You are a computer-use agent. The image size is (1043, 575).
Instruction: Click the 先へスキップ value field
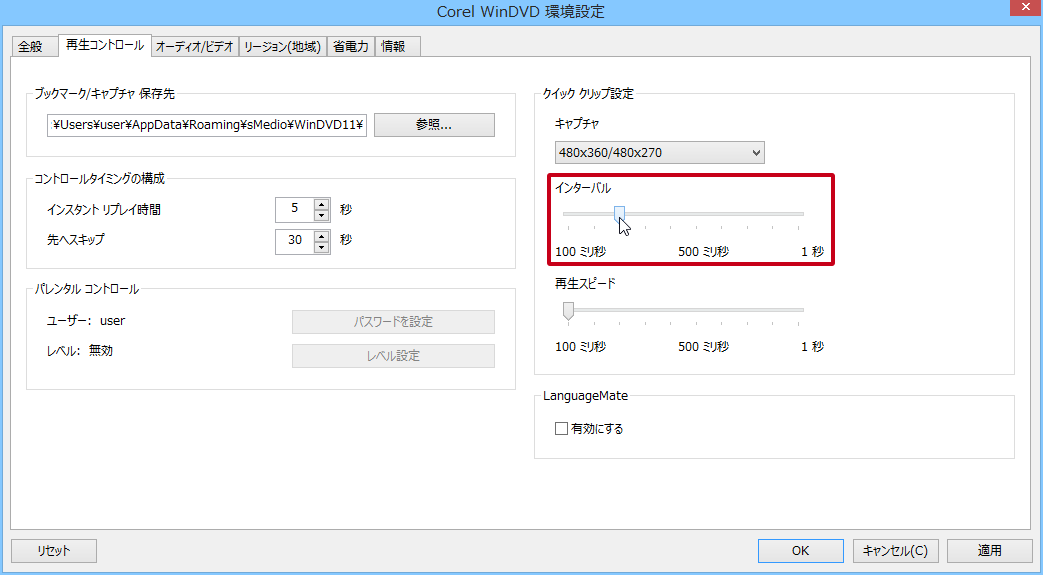pyautogui.click(x=295, y=242)
